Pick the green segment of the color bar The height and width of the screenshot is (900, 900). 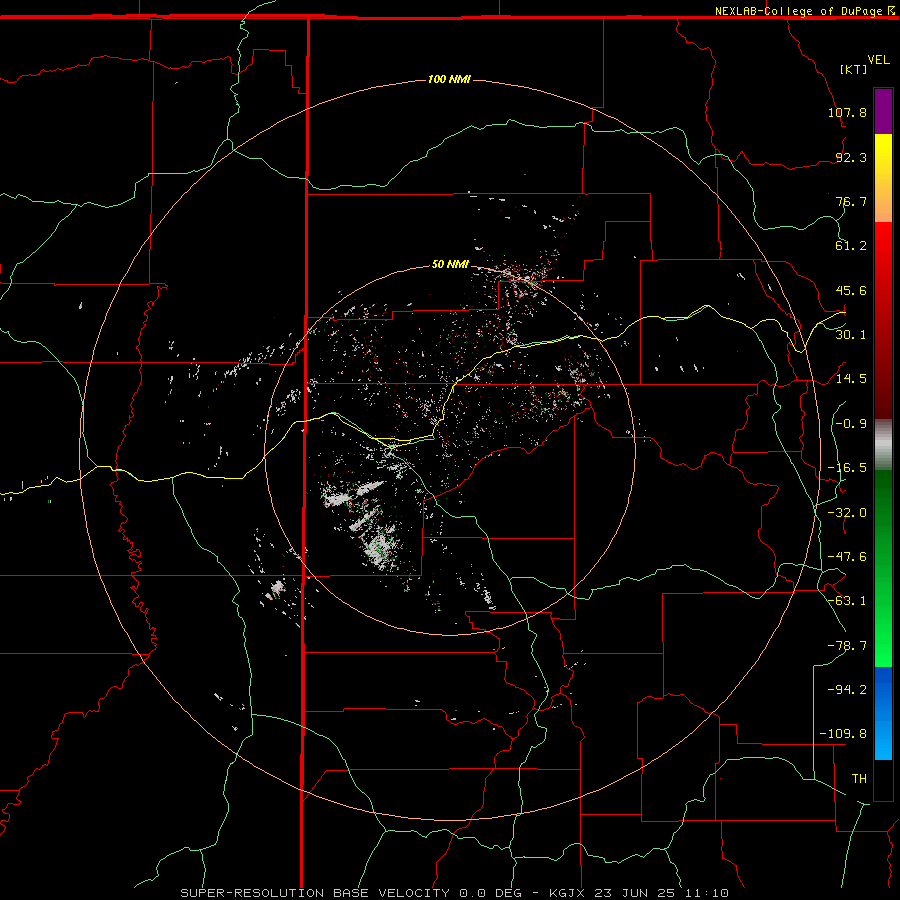tap(883, 568)
